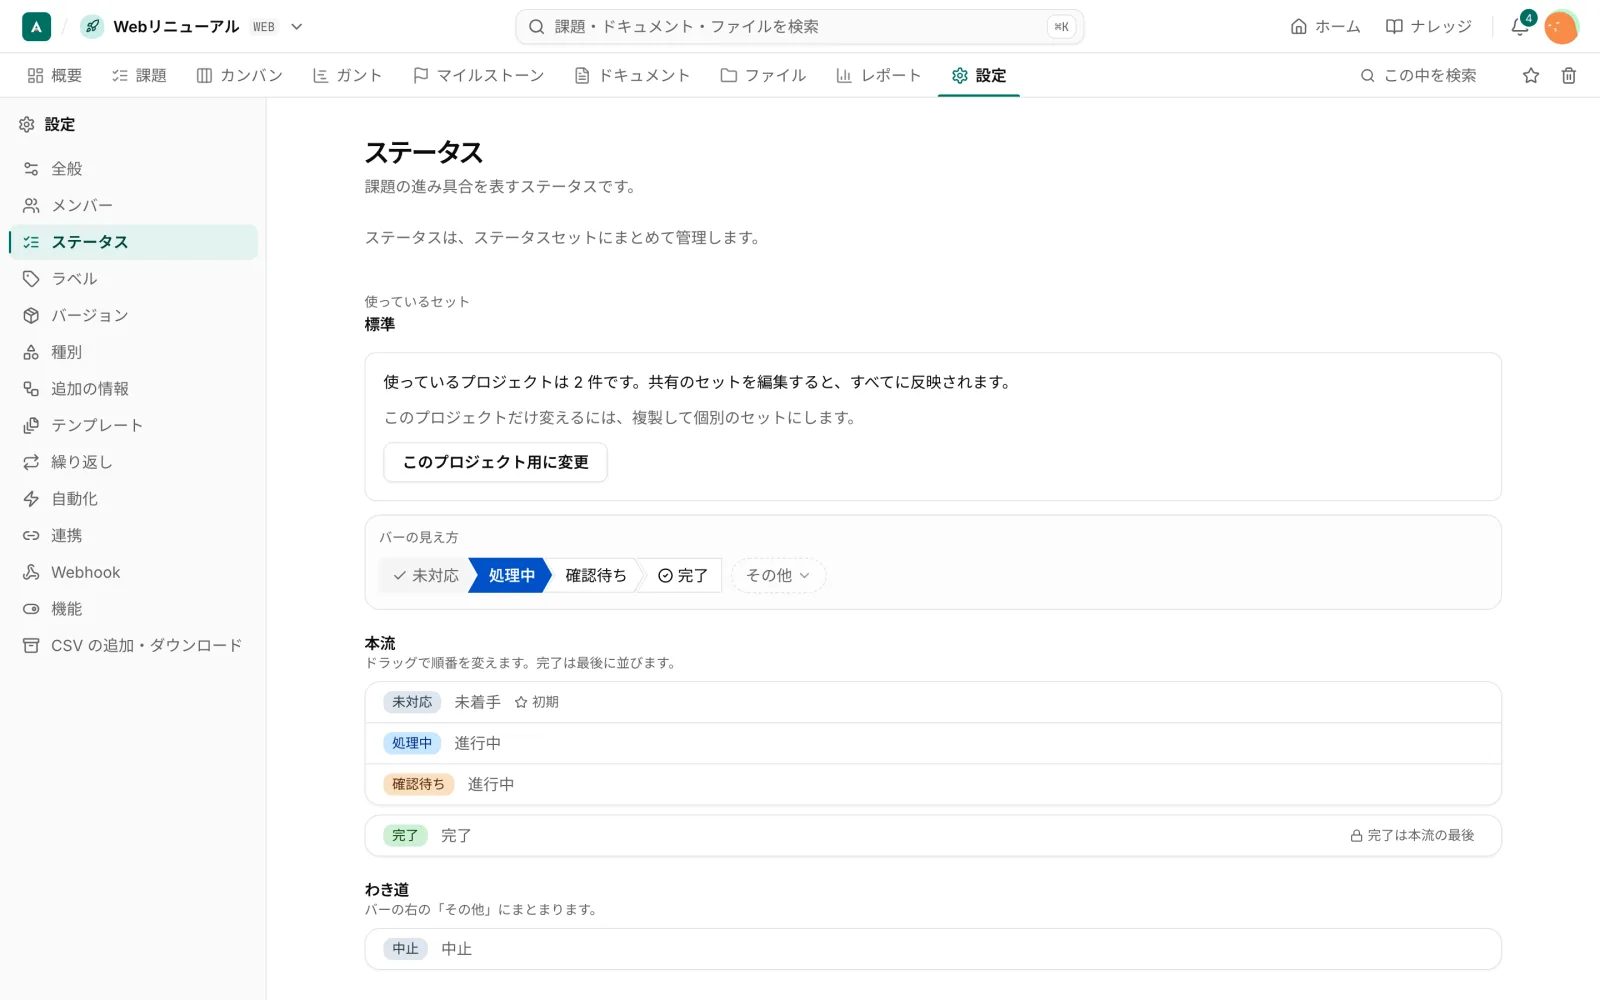The height and width of the screenshot is (1000, 1600).
Task: Select 種別 in settings sidebar
Action: pyautogui.click(x=133, y=352)
